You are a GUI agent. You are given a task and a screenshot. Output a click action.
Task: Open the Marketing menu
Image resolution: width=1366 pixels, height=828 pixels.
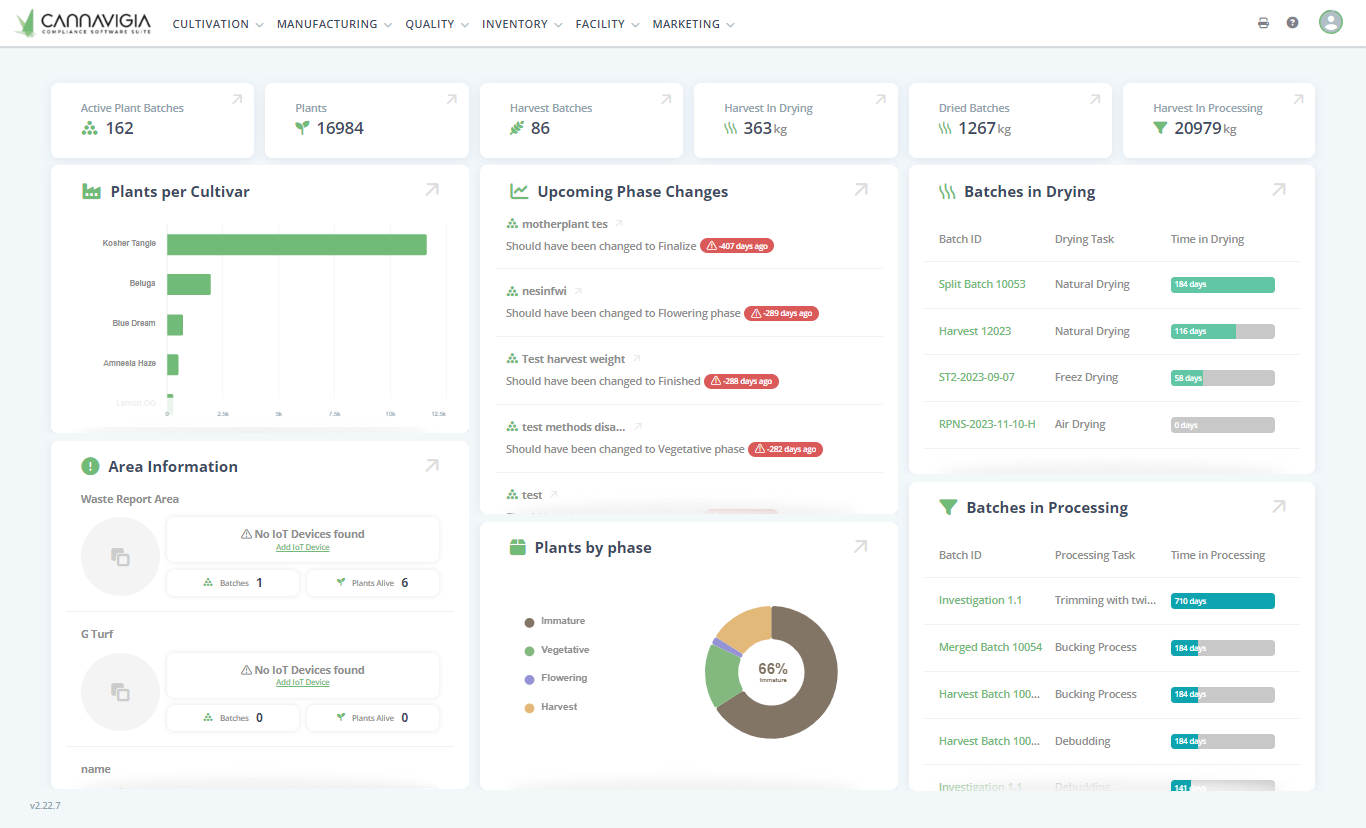(693, 24)
